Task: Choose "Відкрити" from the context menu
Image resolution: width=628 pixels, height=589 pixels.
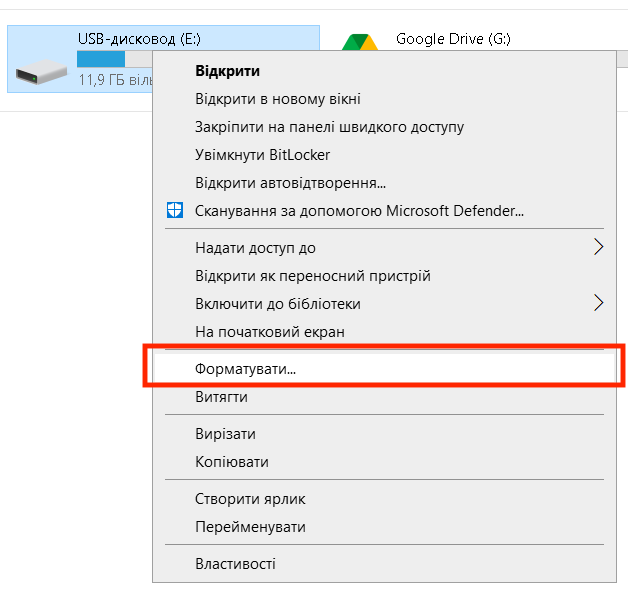Action: [227, 71]
